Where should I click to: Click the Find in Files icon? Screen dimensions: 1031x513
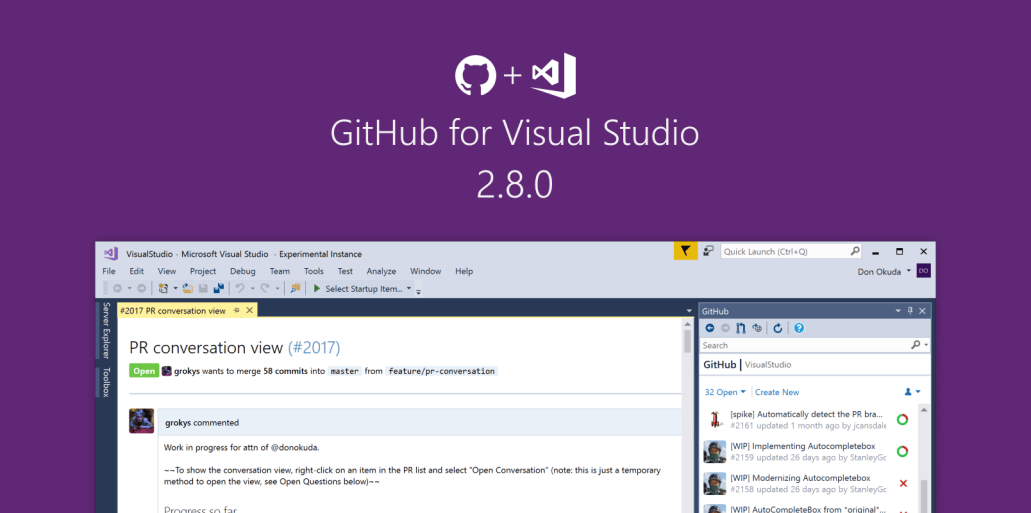point(295,288)
